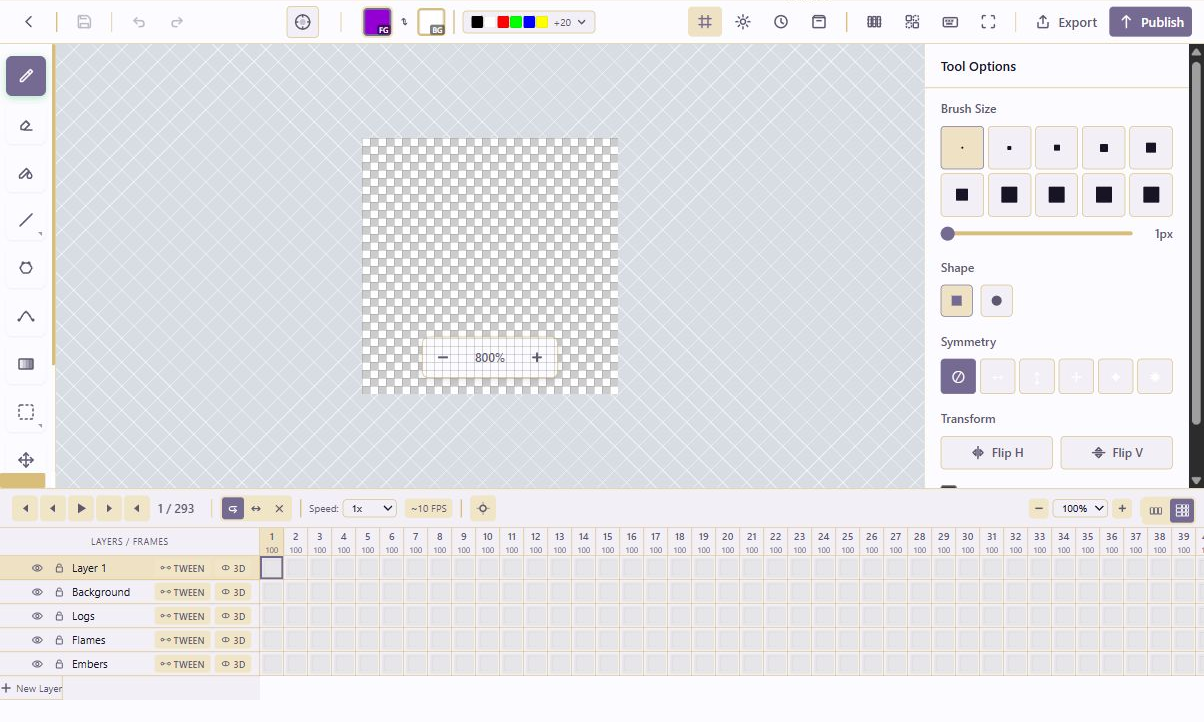Select the Curve tool
The image size is (1204, 722).
pos(26,316)
